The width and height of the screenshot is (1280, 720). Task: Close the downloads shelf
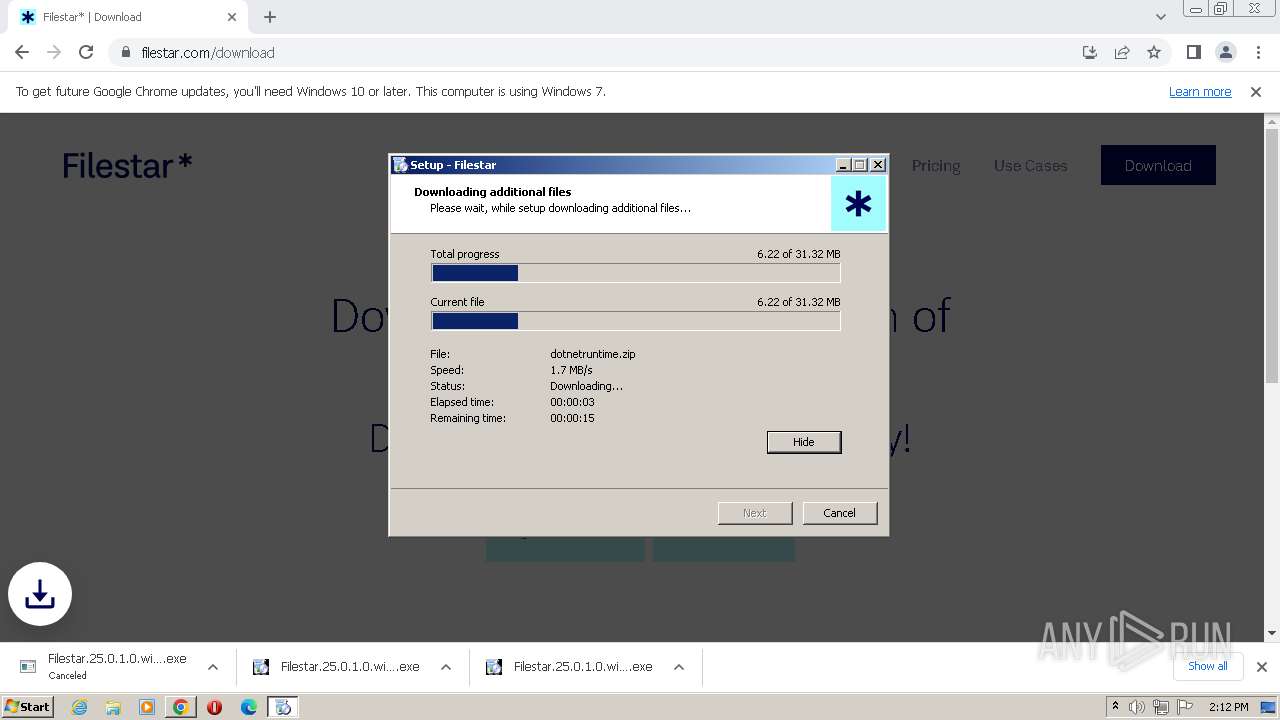point(1262,667)
